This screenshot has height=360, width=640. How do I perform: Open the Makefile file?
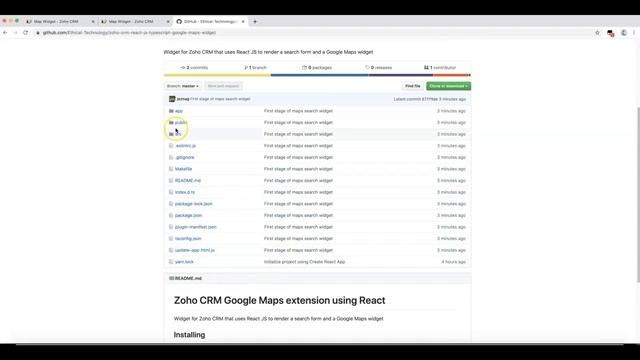click(183, 169)
